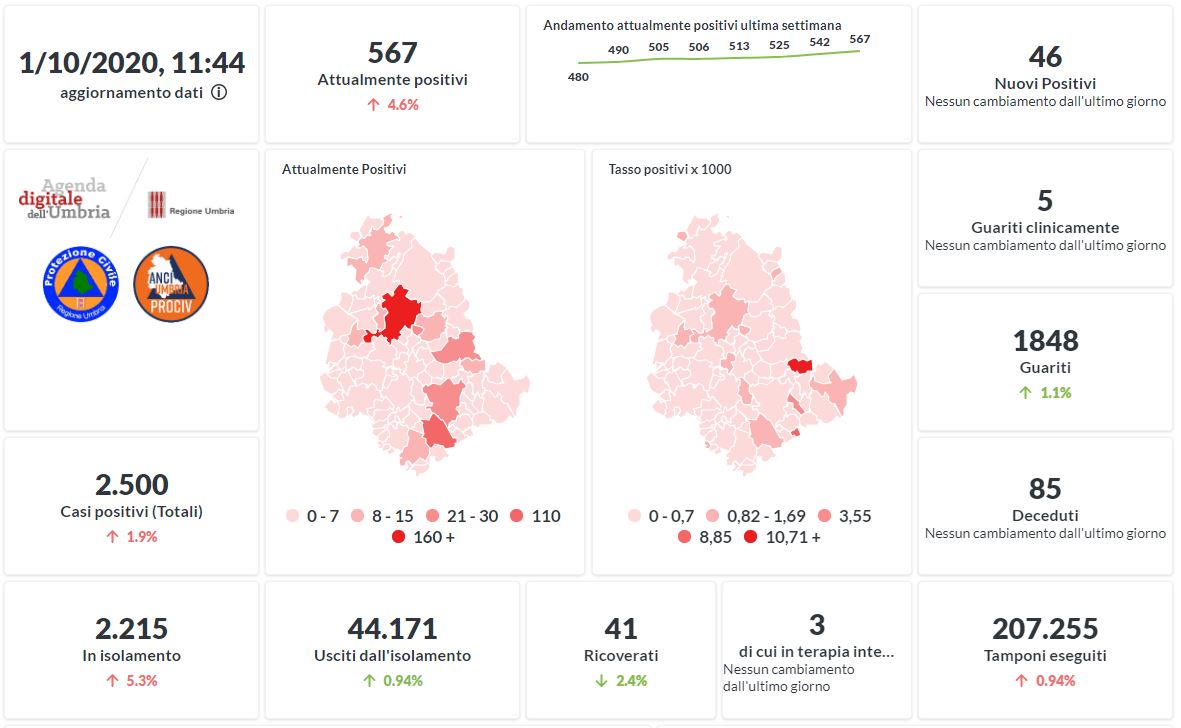Select the 160 + legend color dot
The image size is (1181, 728).
[x=398, y=538]
